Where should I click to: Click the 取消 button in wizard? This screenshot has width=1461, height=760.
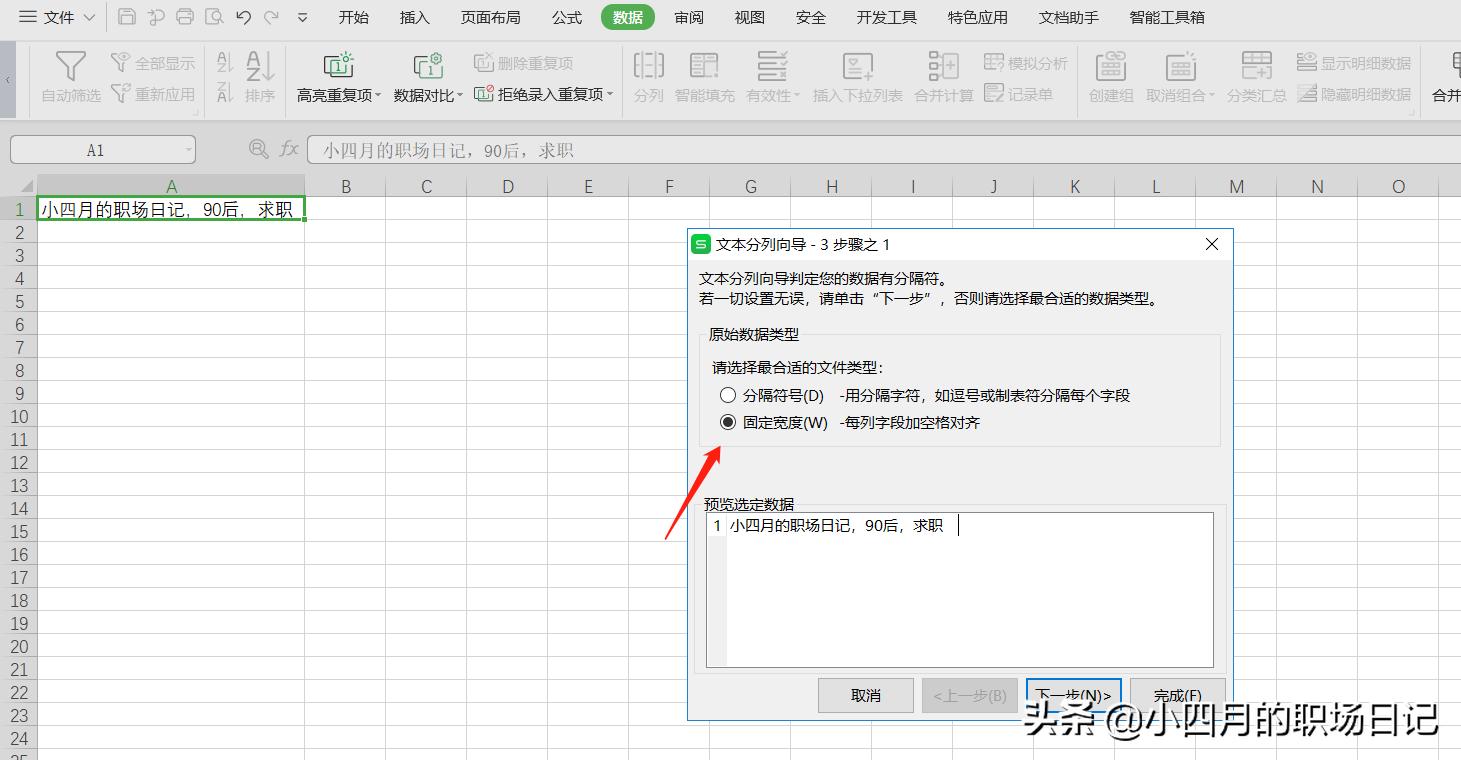[x=864, y=694]
